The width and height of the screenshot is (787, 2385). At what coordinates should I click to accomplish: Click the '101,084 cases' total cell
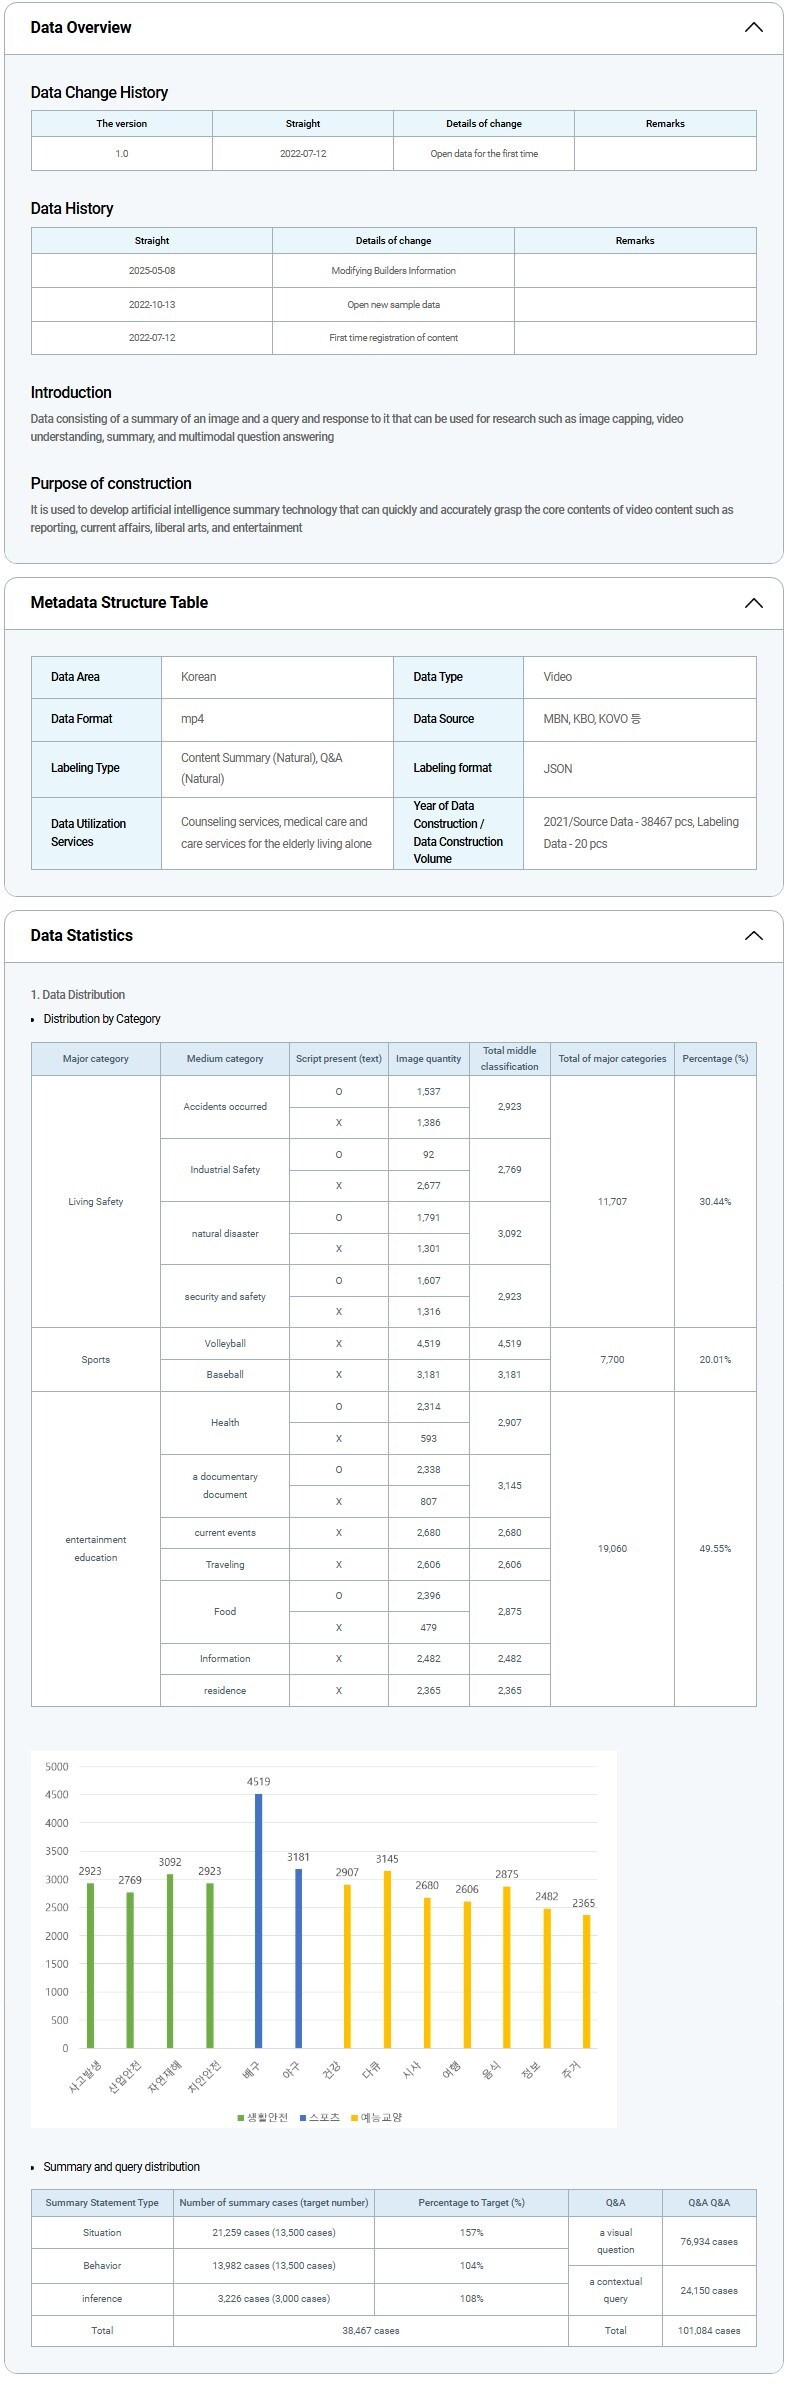709,2331
